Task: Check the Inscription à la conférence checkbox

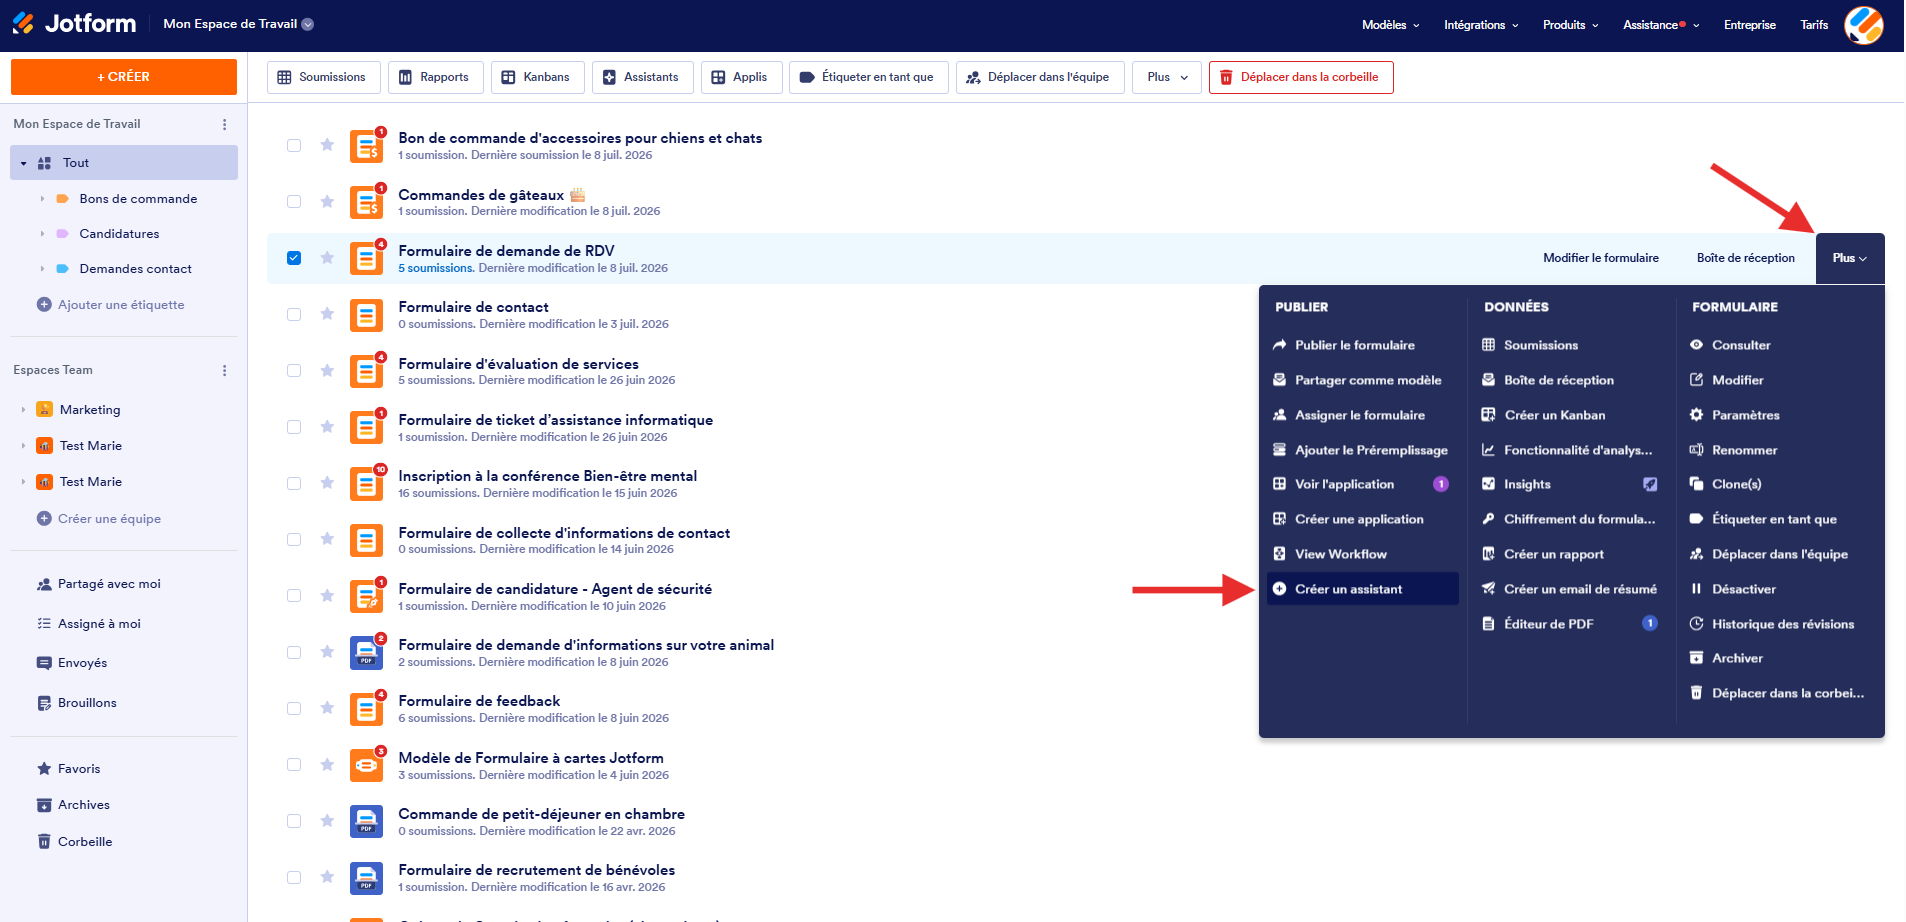Action: point(294,483)
